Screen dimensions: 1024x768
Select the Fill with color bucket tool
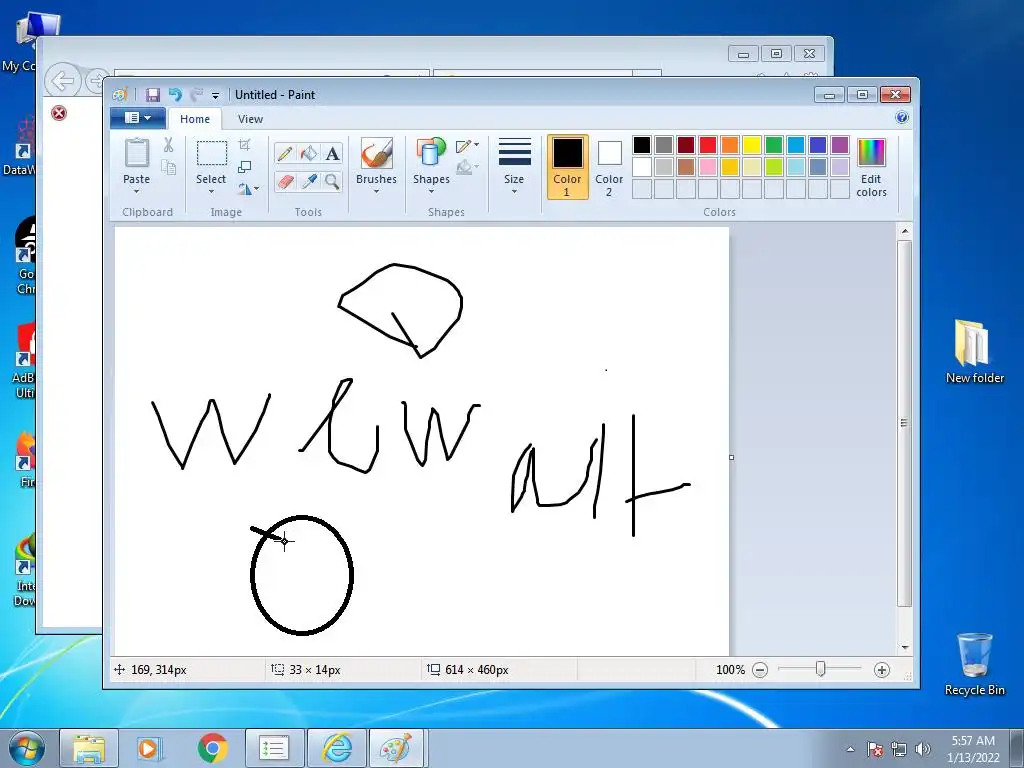pyautogui.click(x=308, y=153)
